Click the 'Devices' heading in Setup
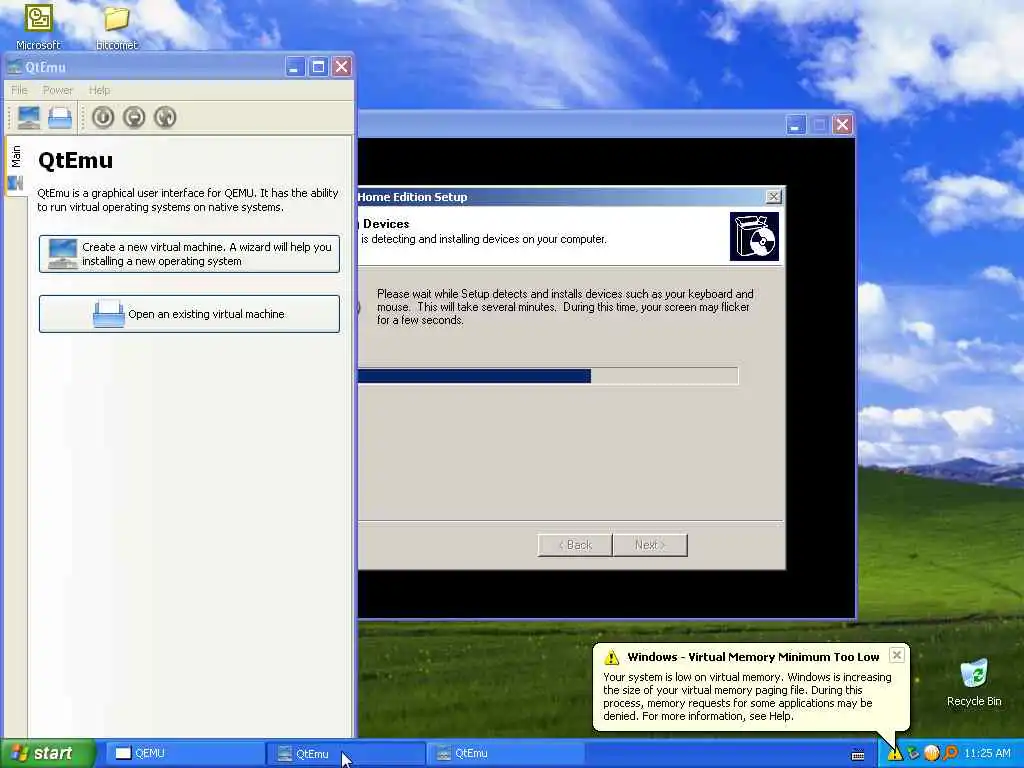 coord(386,223)
